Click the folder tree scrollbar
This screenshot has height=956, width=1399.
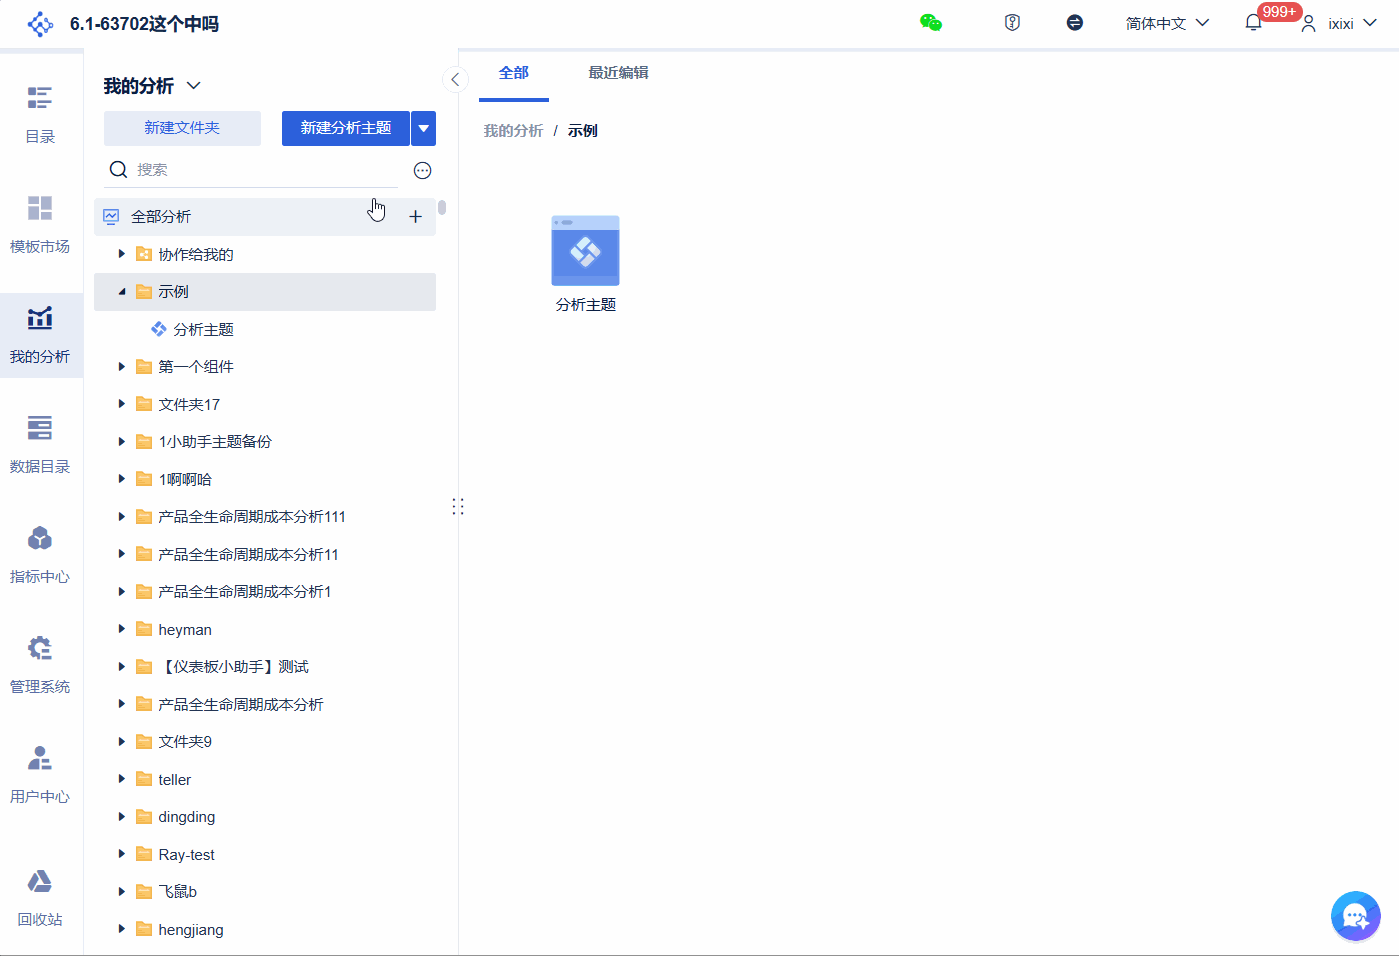click(441, 208)
